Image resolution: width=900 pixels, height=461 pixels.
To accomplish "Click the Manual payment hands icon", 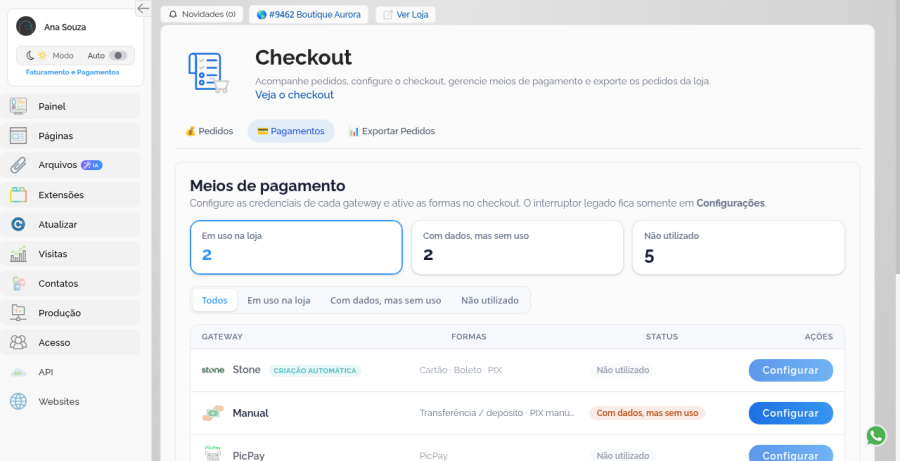I will click(x=213, y=413).
